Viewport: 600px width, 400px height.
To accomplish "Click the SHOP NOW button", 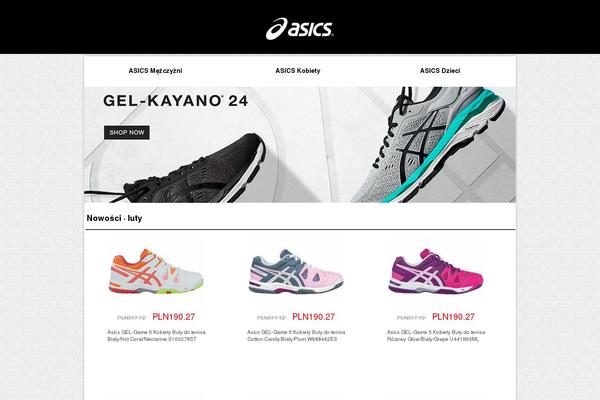I will pyautogui.click(x=127, y=132).
